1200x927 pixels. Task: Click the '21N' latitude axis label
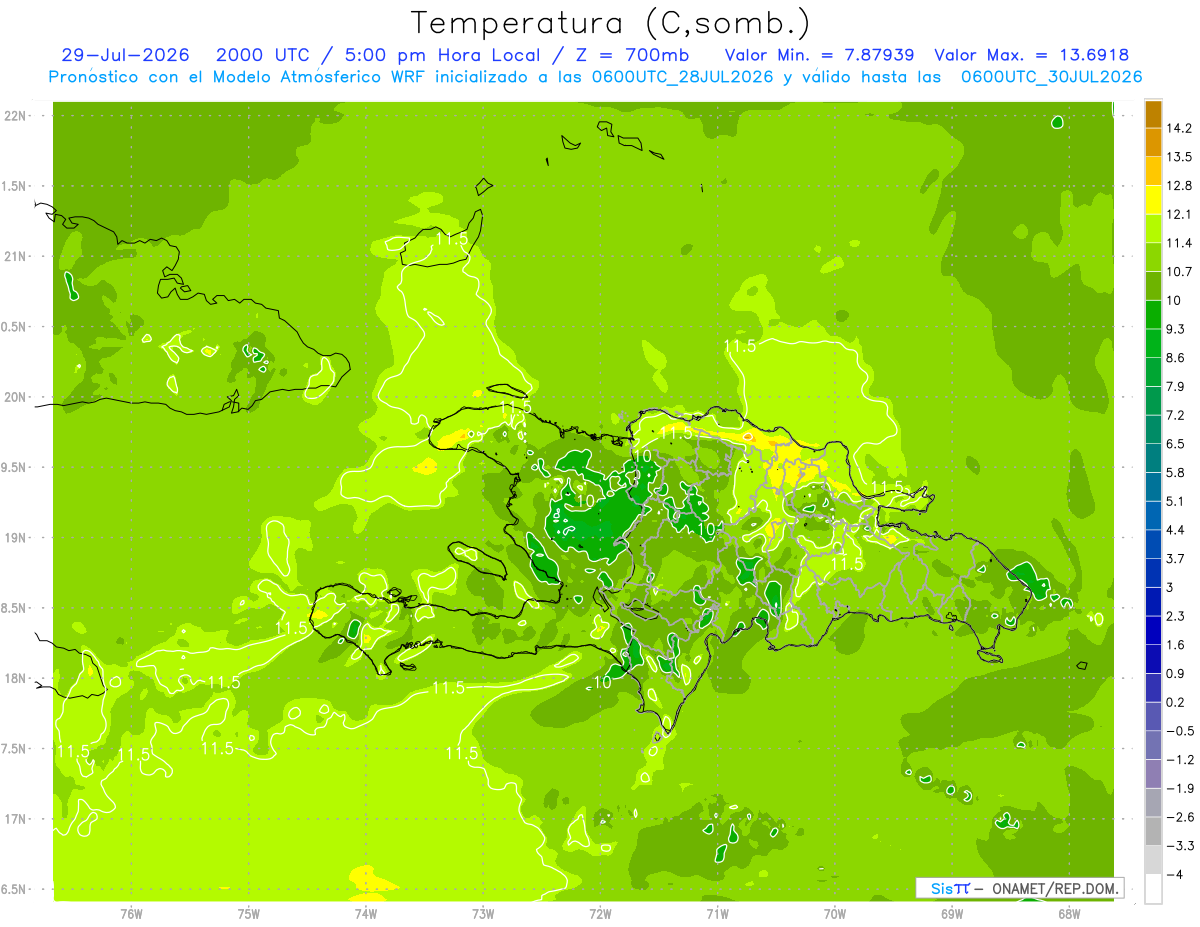[x=15, y=256]
